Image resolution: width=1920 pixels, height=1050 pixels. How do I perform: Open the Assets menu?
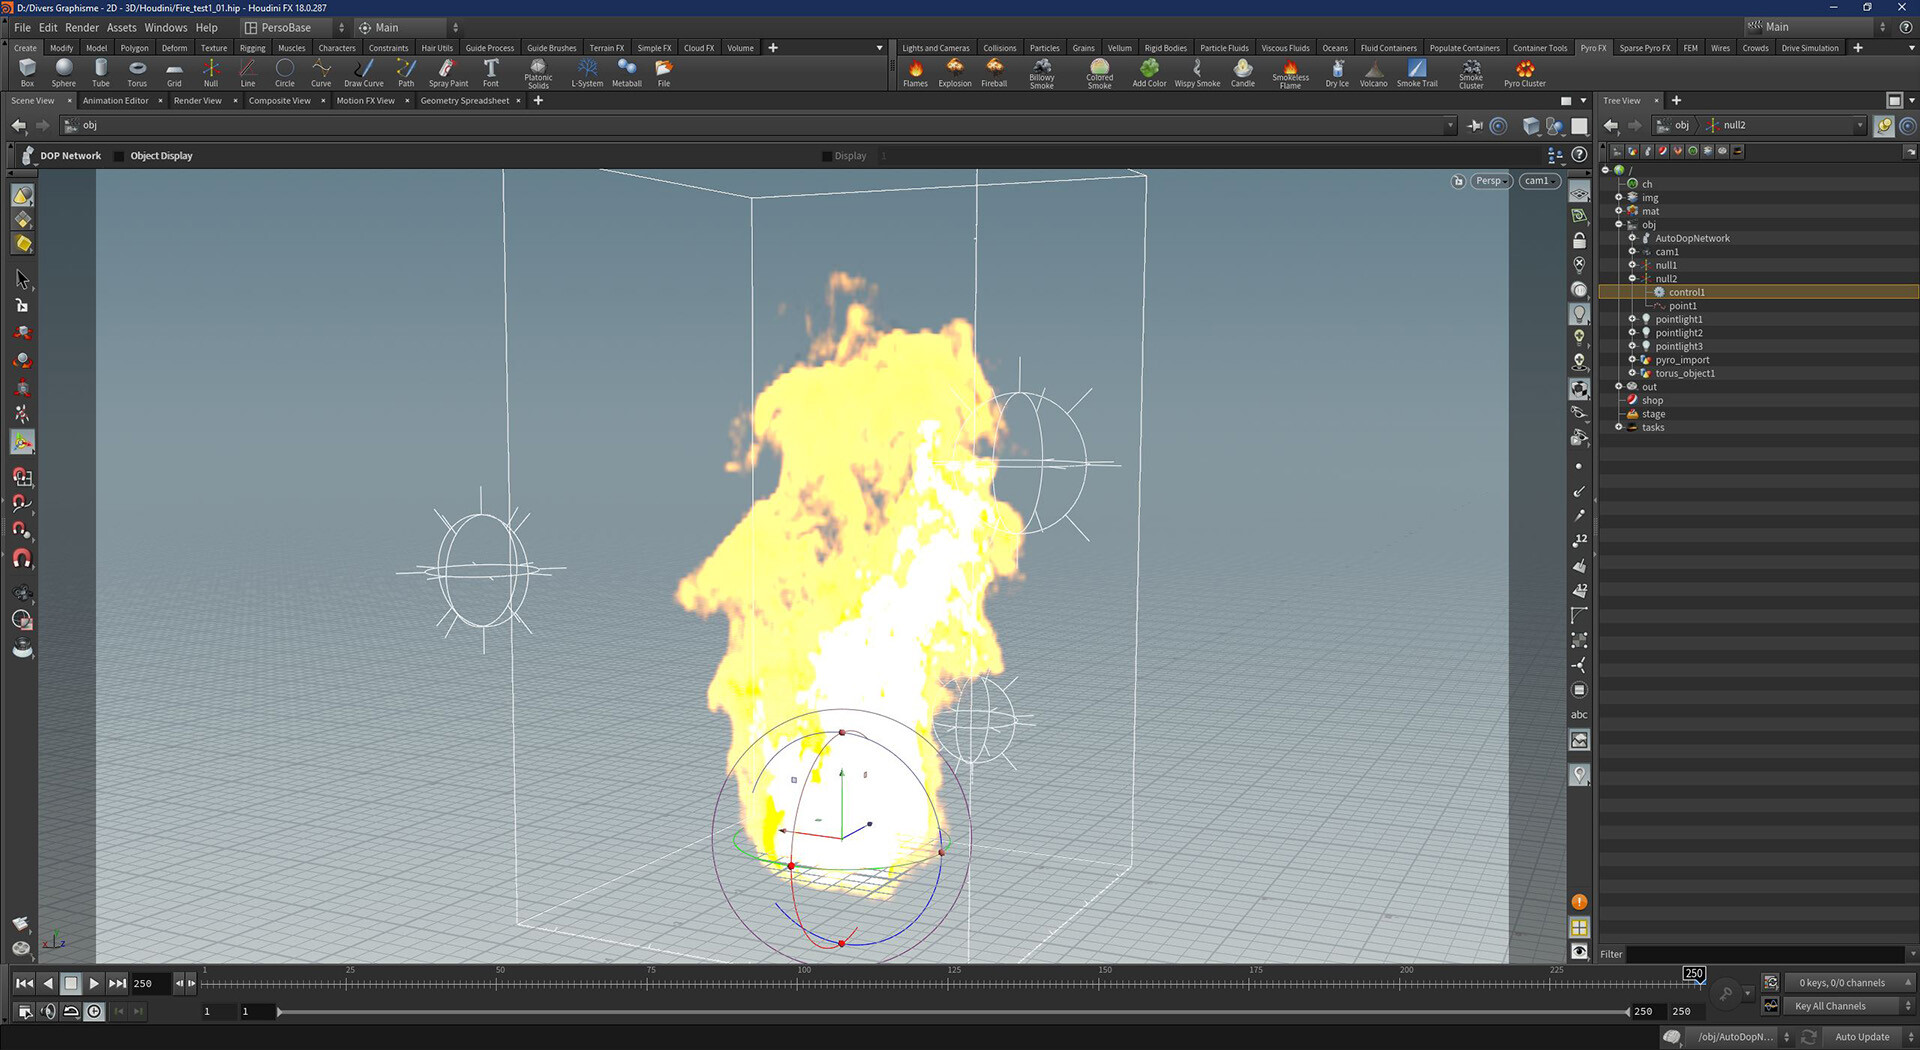[x=122, y=27]
